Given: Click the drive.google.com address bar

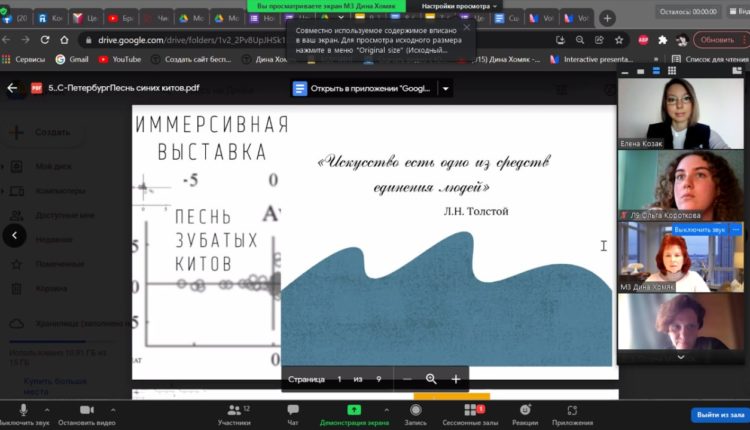Looking at the screenshot, I should pos(191,40).
